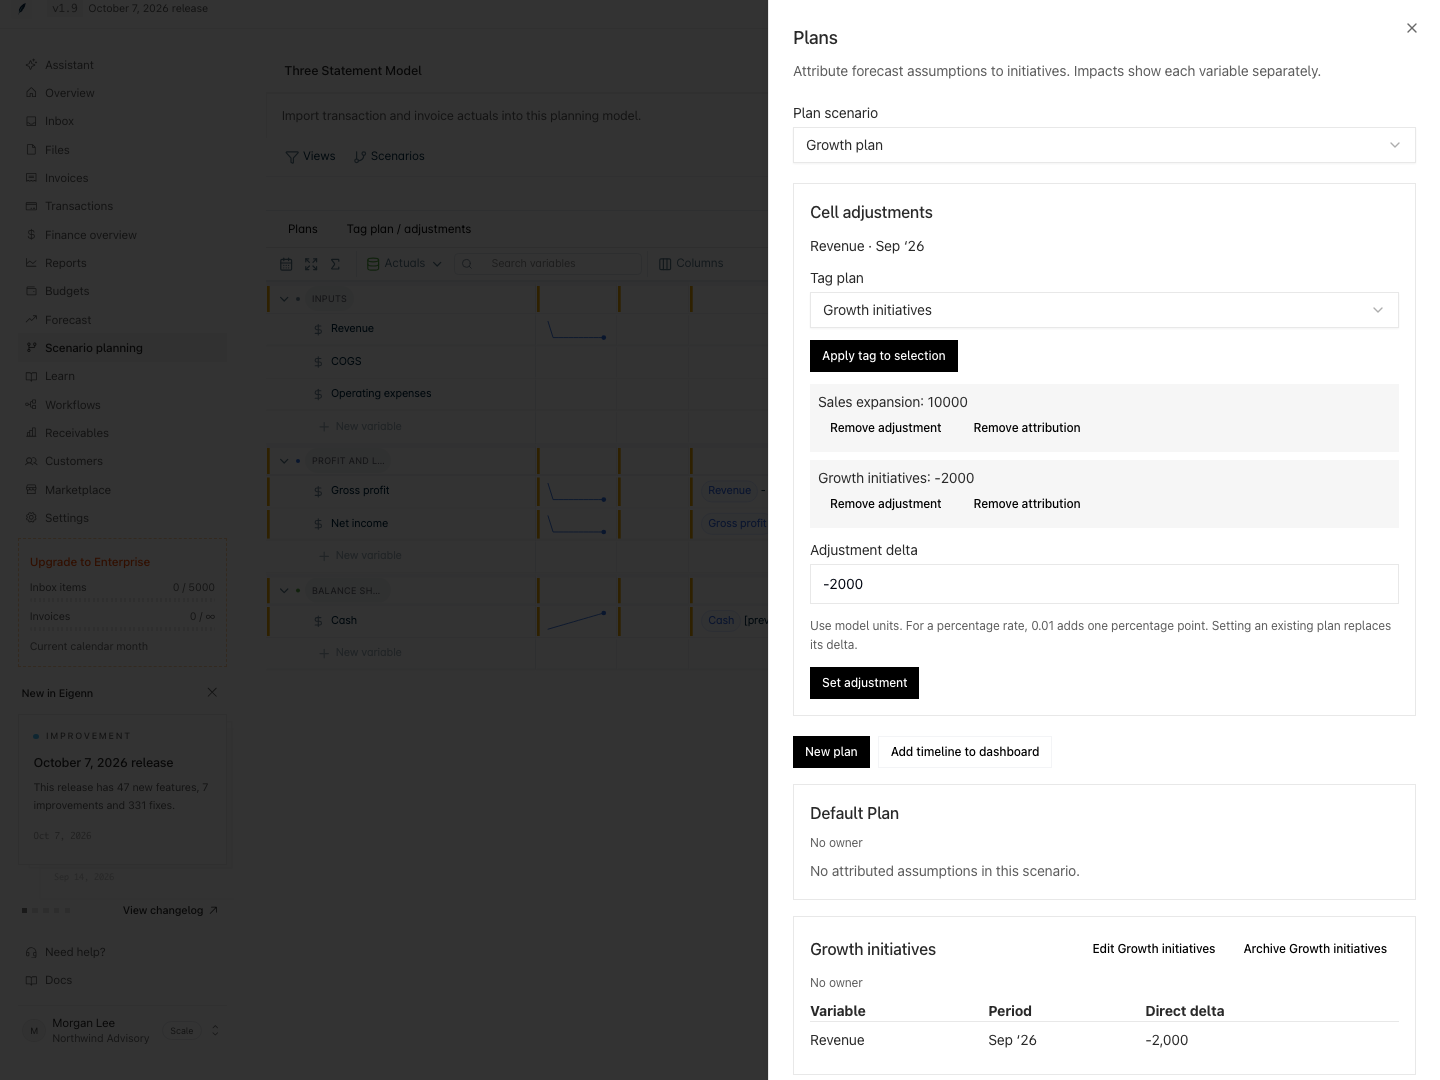1440x1080 pixels.
Task: Click the expand-all icon in table toolbar
Action: point(311,264)
